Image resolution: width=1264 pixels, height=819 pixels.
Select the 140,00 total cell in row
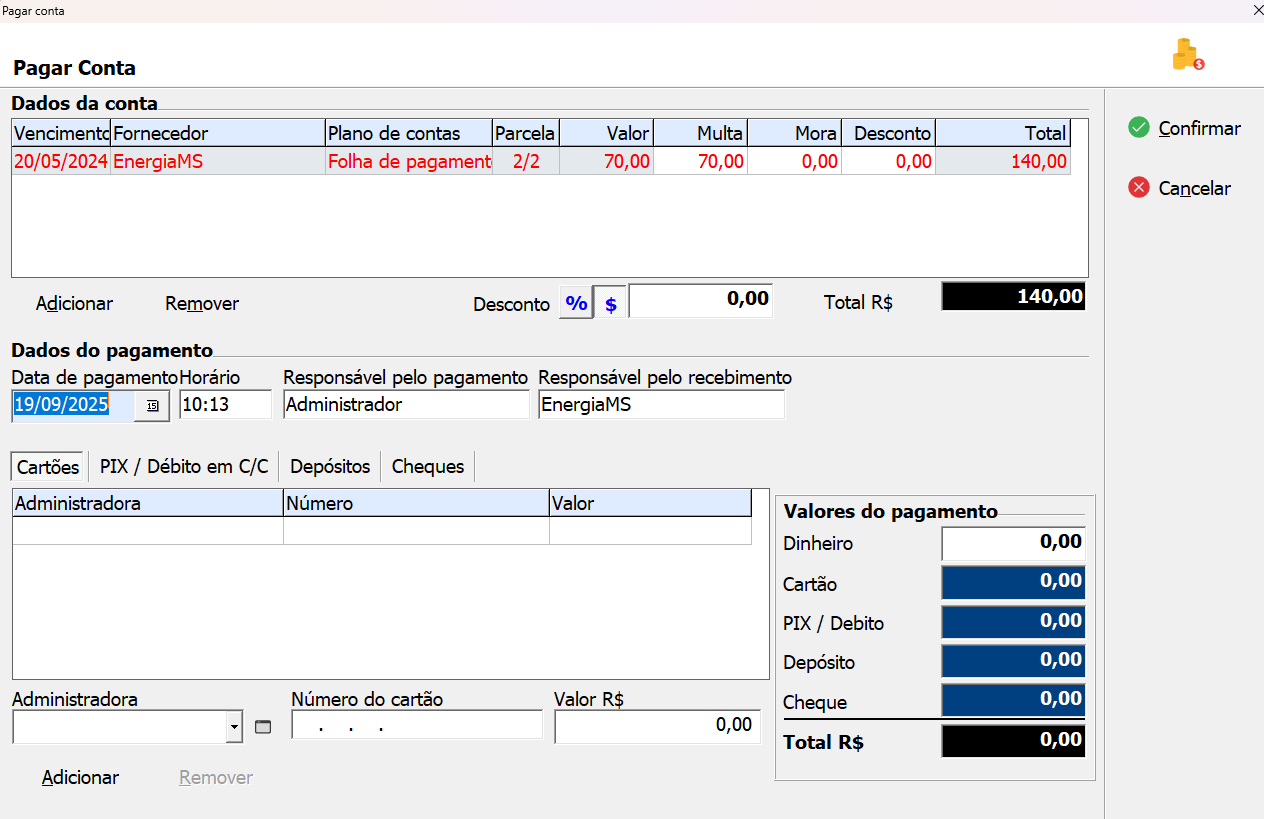pos(1003,161)
